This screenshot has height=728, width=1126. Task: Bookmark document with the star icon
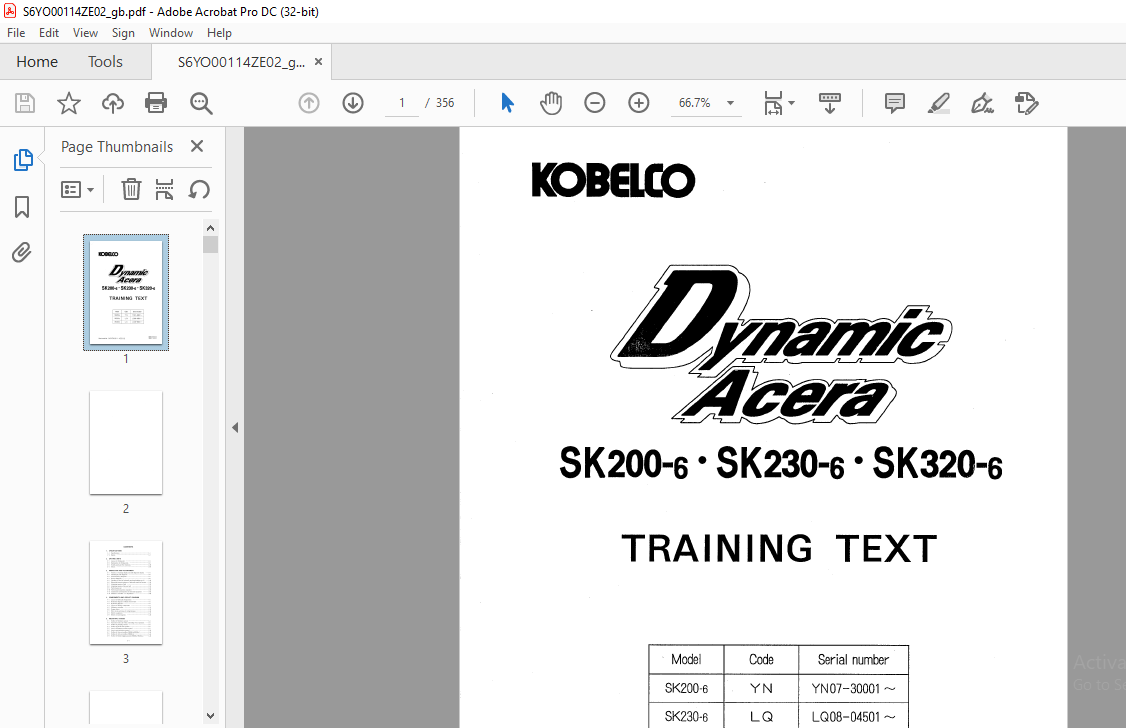(69, 103)
